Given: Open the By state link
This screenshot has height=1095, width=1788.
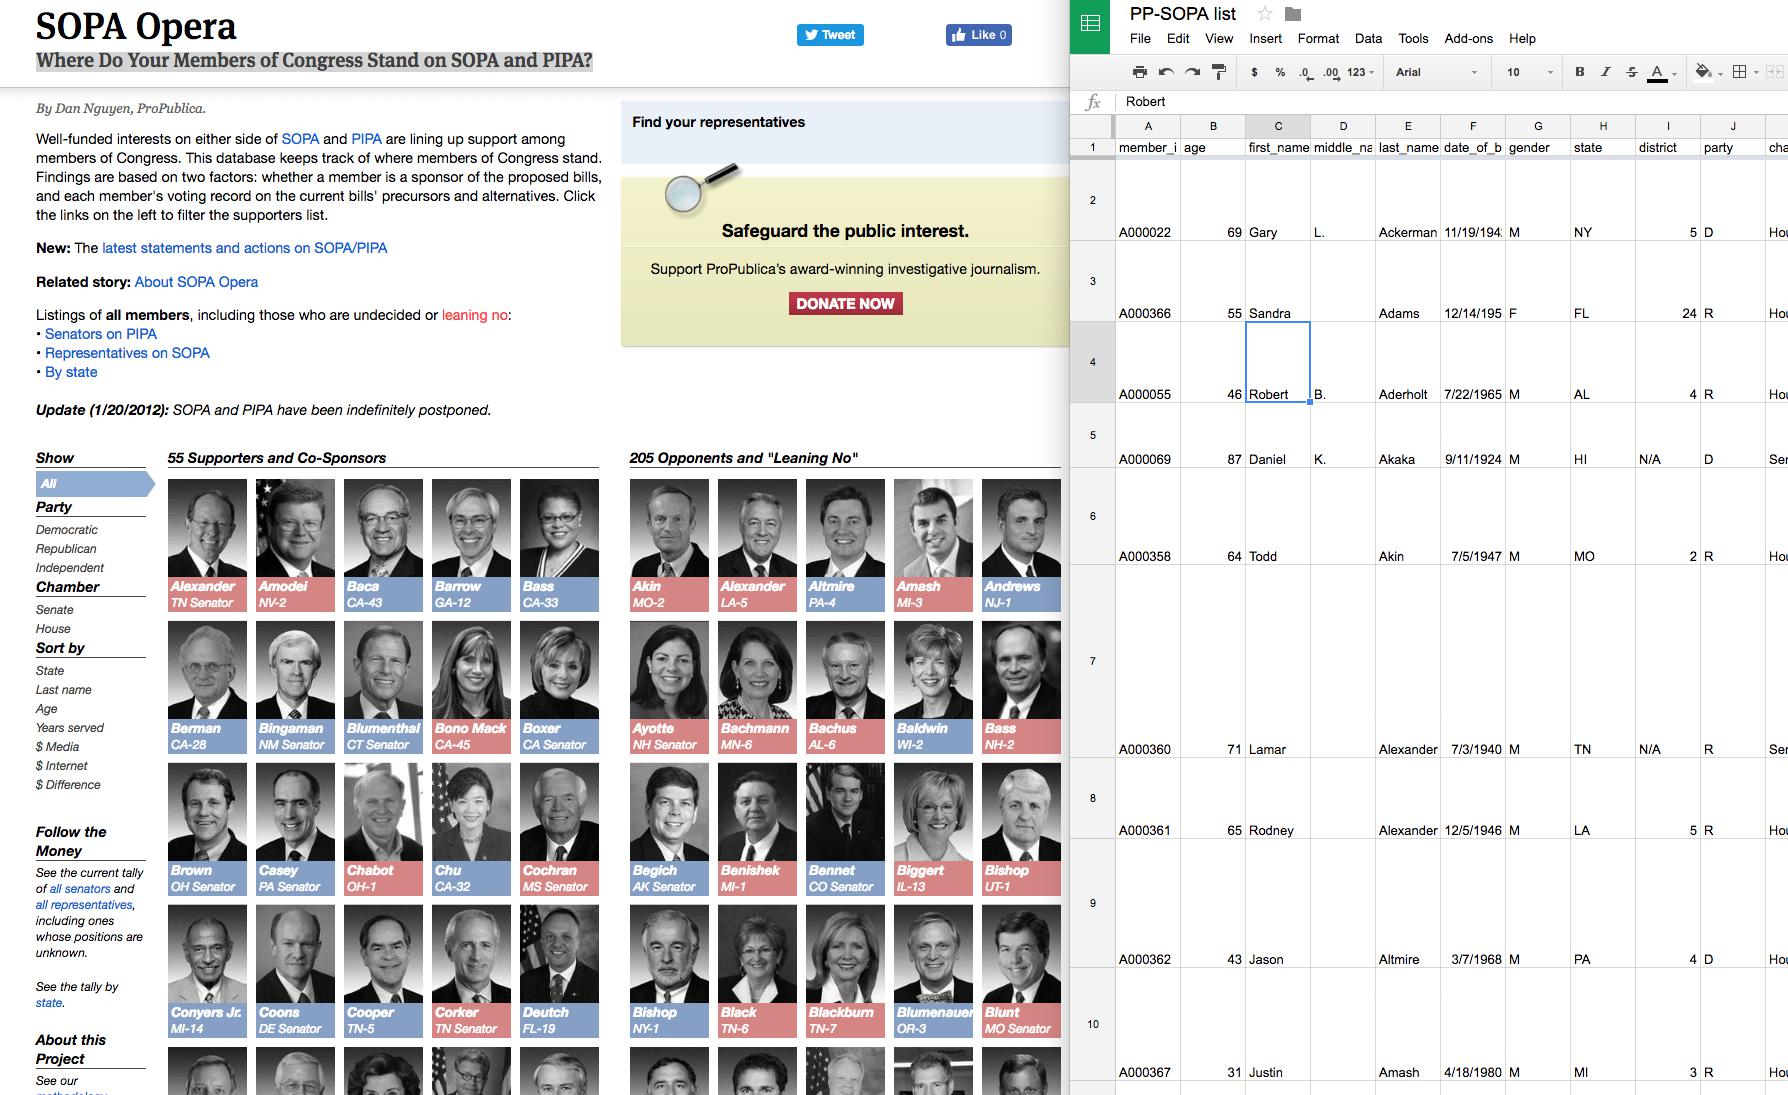Looking at the screenshot, I should click(x=71, y=372).
